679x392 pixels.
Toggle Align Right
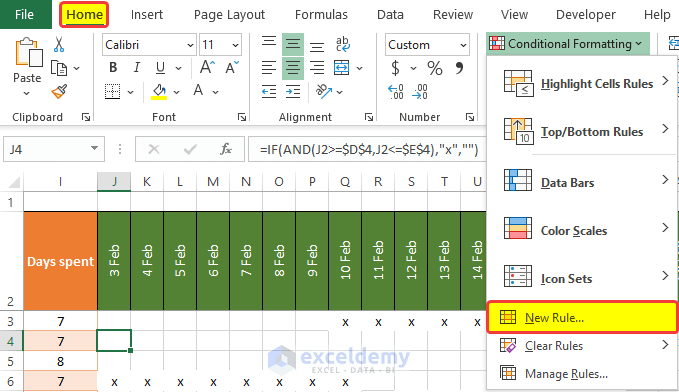pyautogui.click(x=317, y=68)
